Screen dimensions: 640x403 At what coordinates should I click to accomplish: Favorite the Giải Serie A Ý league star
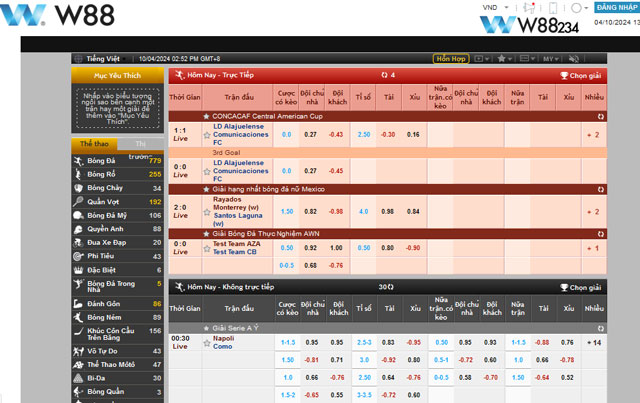[x=207, y=328]
